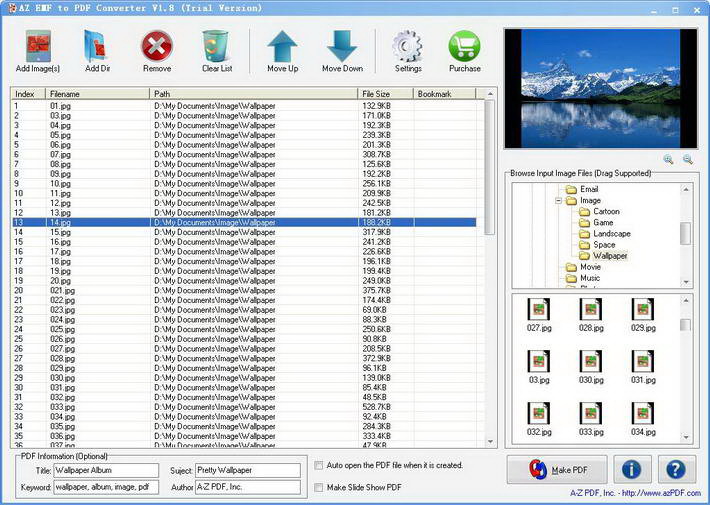Sort list by File Size column header
The height and width of the screenshot is (505, 710).
385,94
